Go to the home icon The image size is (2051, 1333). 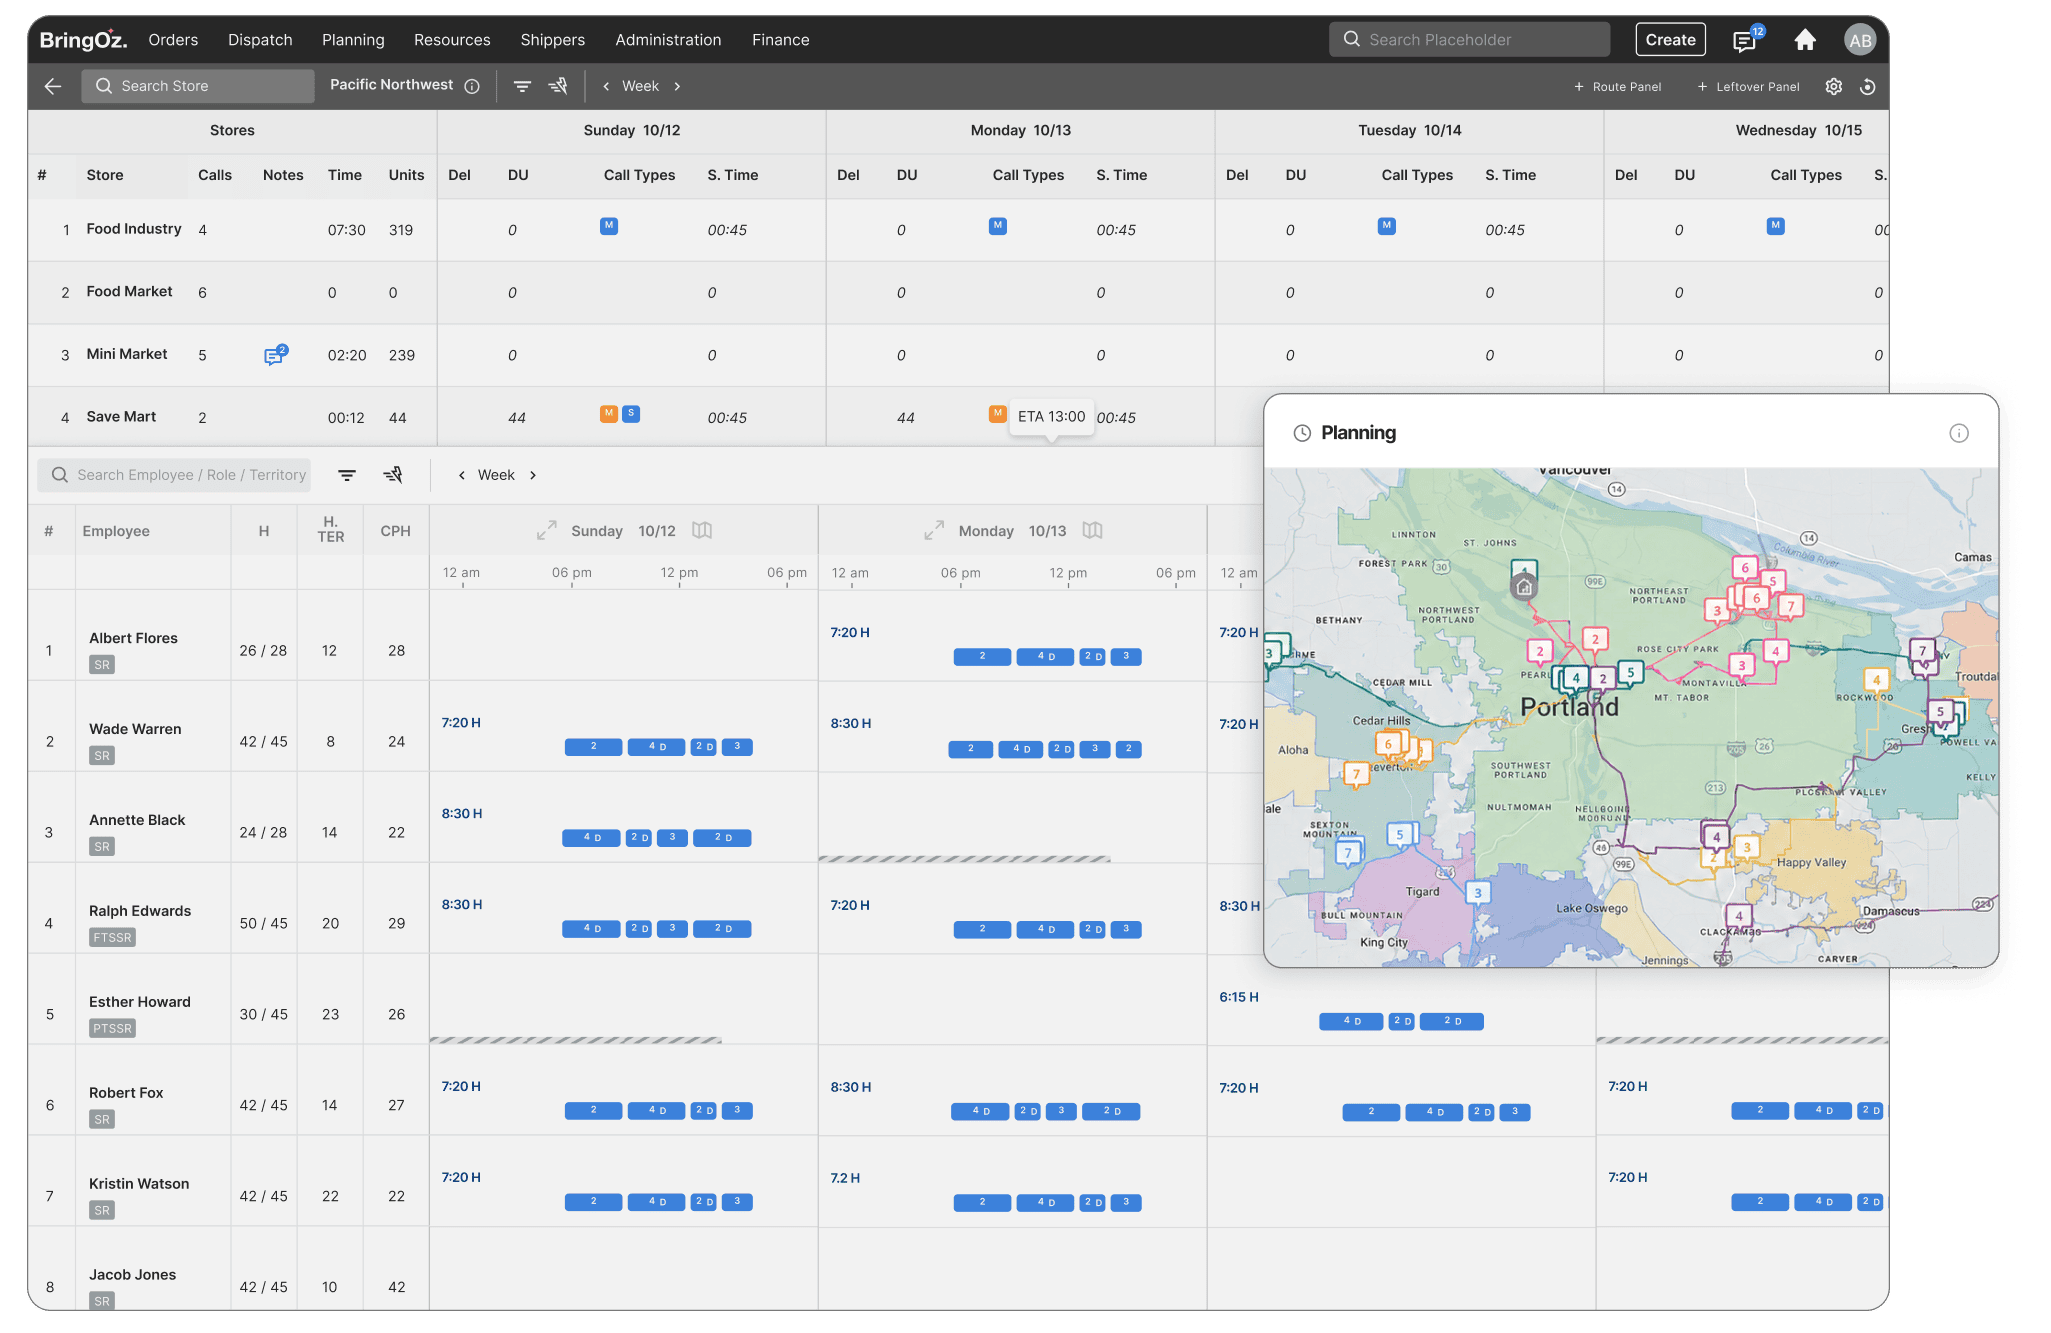coord(1805,40)
